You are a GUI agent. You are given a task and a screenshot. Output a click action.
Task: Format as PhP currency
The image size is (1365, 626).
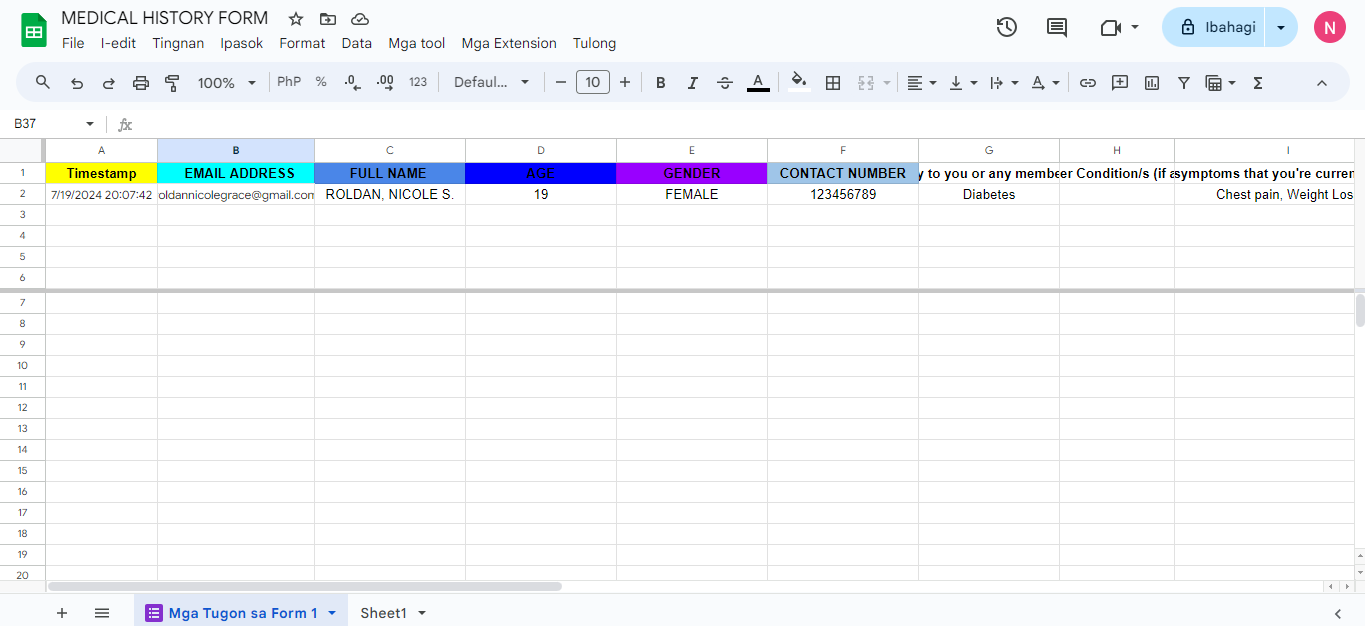pyautogui.click(x=289, y=82)
